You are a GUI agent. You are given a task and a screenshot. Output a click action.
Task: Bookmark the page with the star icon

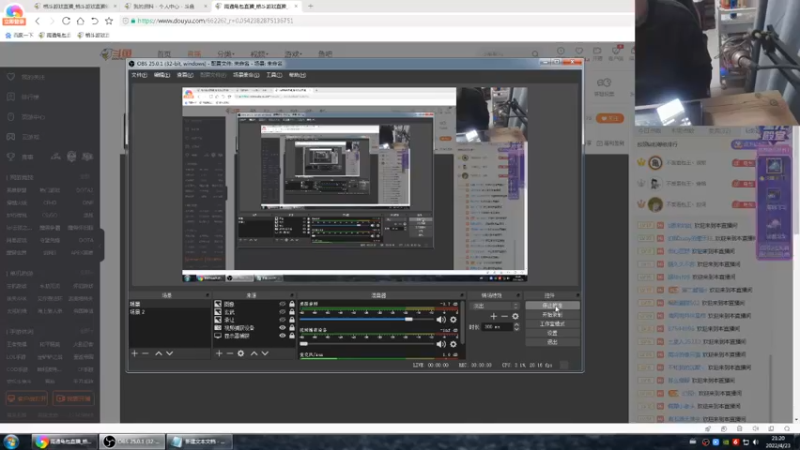[109, 21]
